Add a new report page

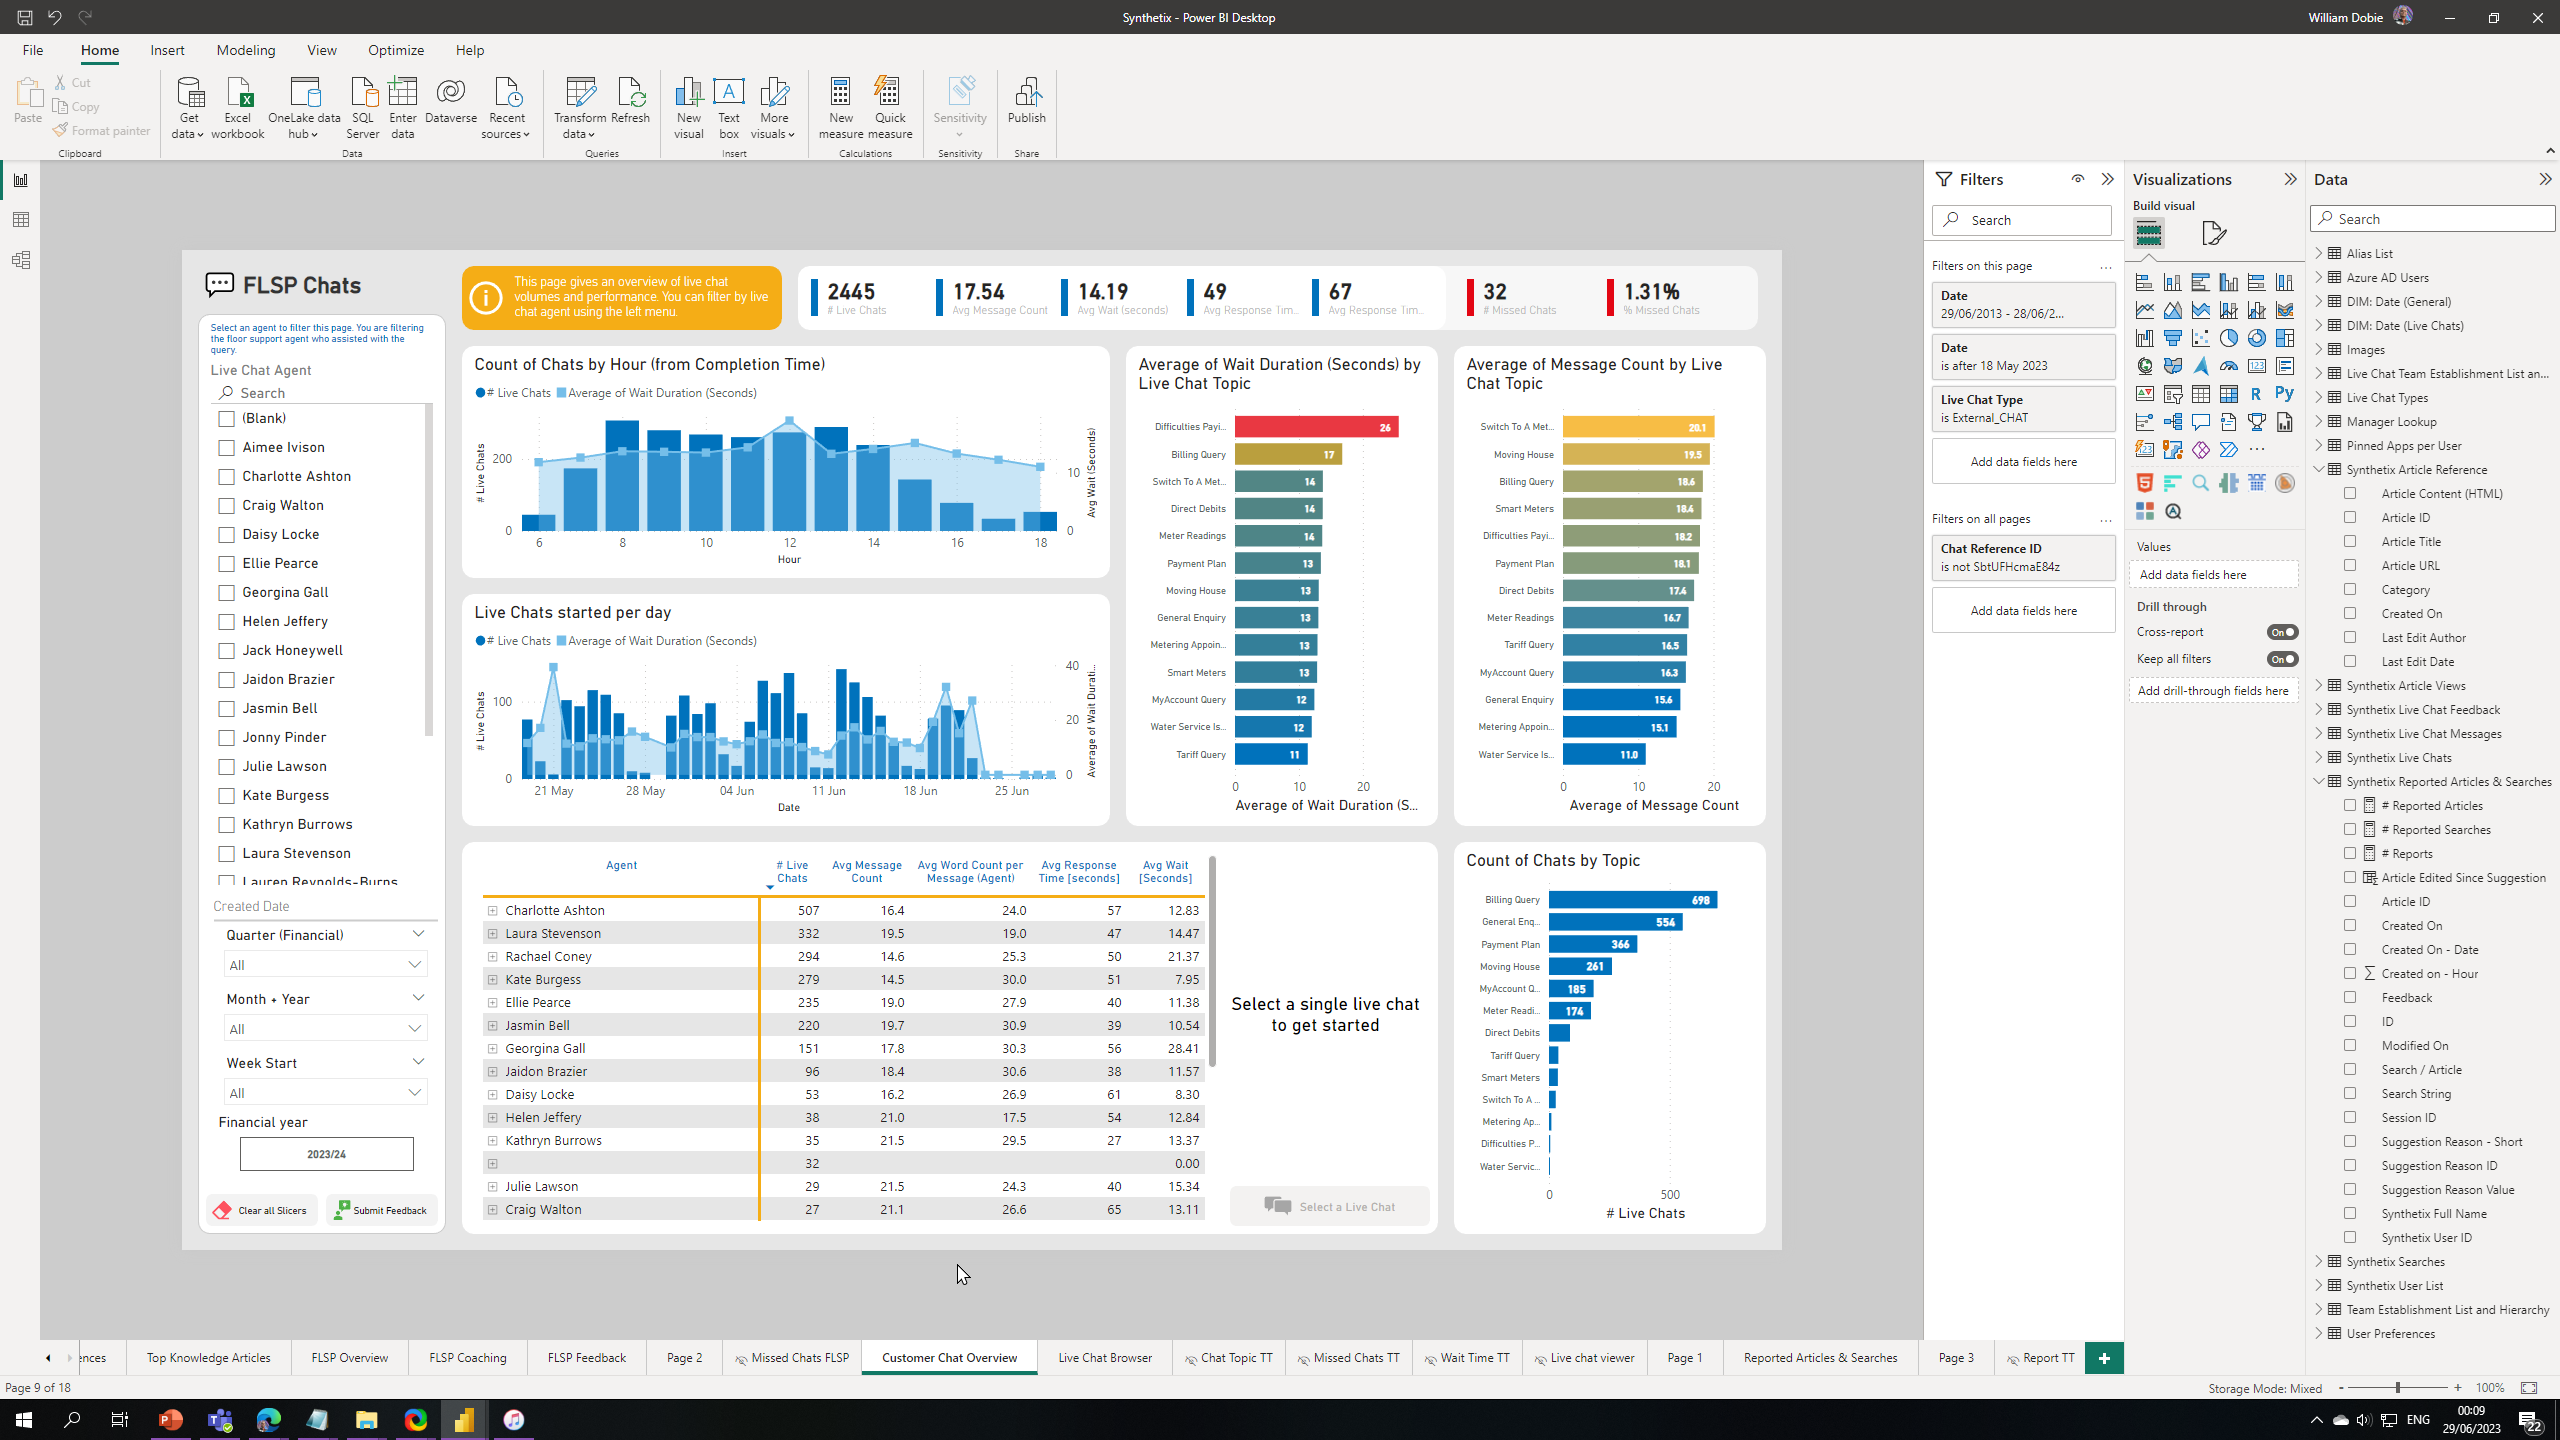pos(2104,1358)
